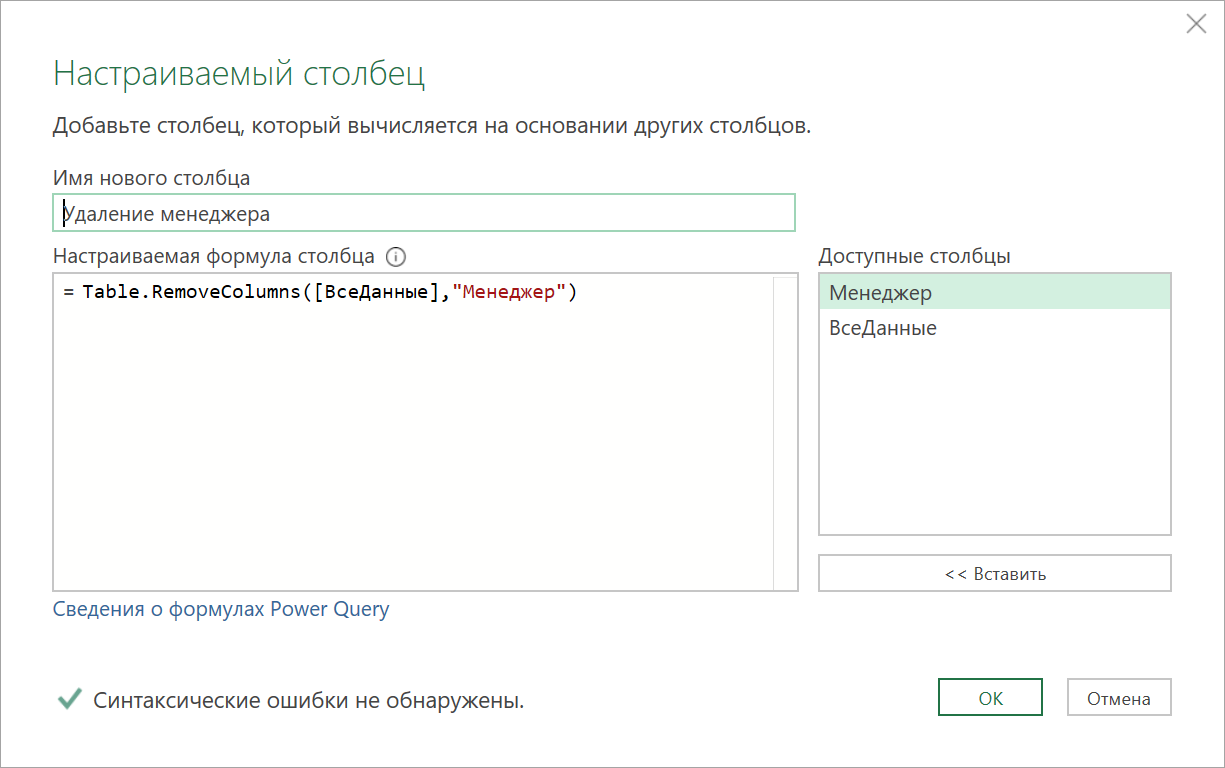This screenshot has width=1225, height=768.
Task: Click [ВсеДанные] reference in the formula
Action: (x=377, y=292)
